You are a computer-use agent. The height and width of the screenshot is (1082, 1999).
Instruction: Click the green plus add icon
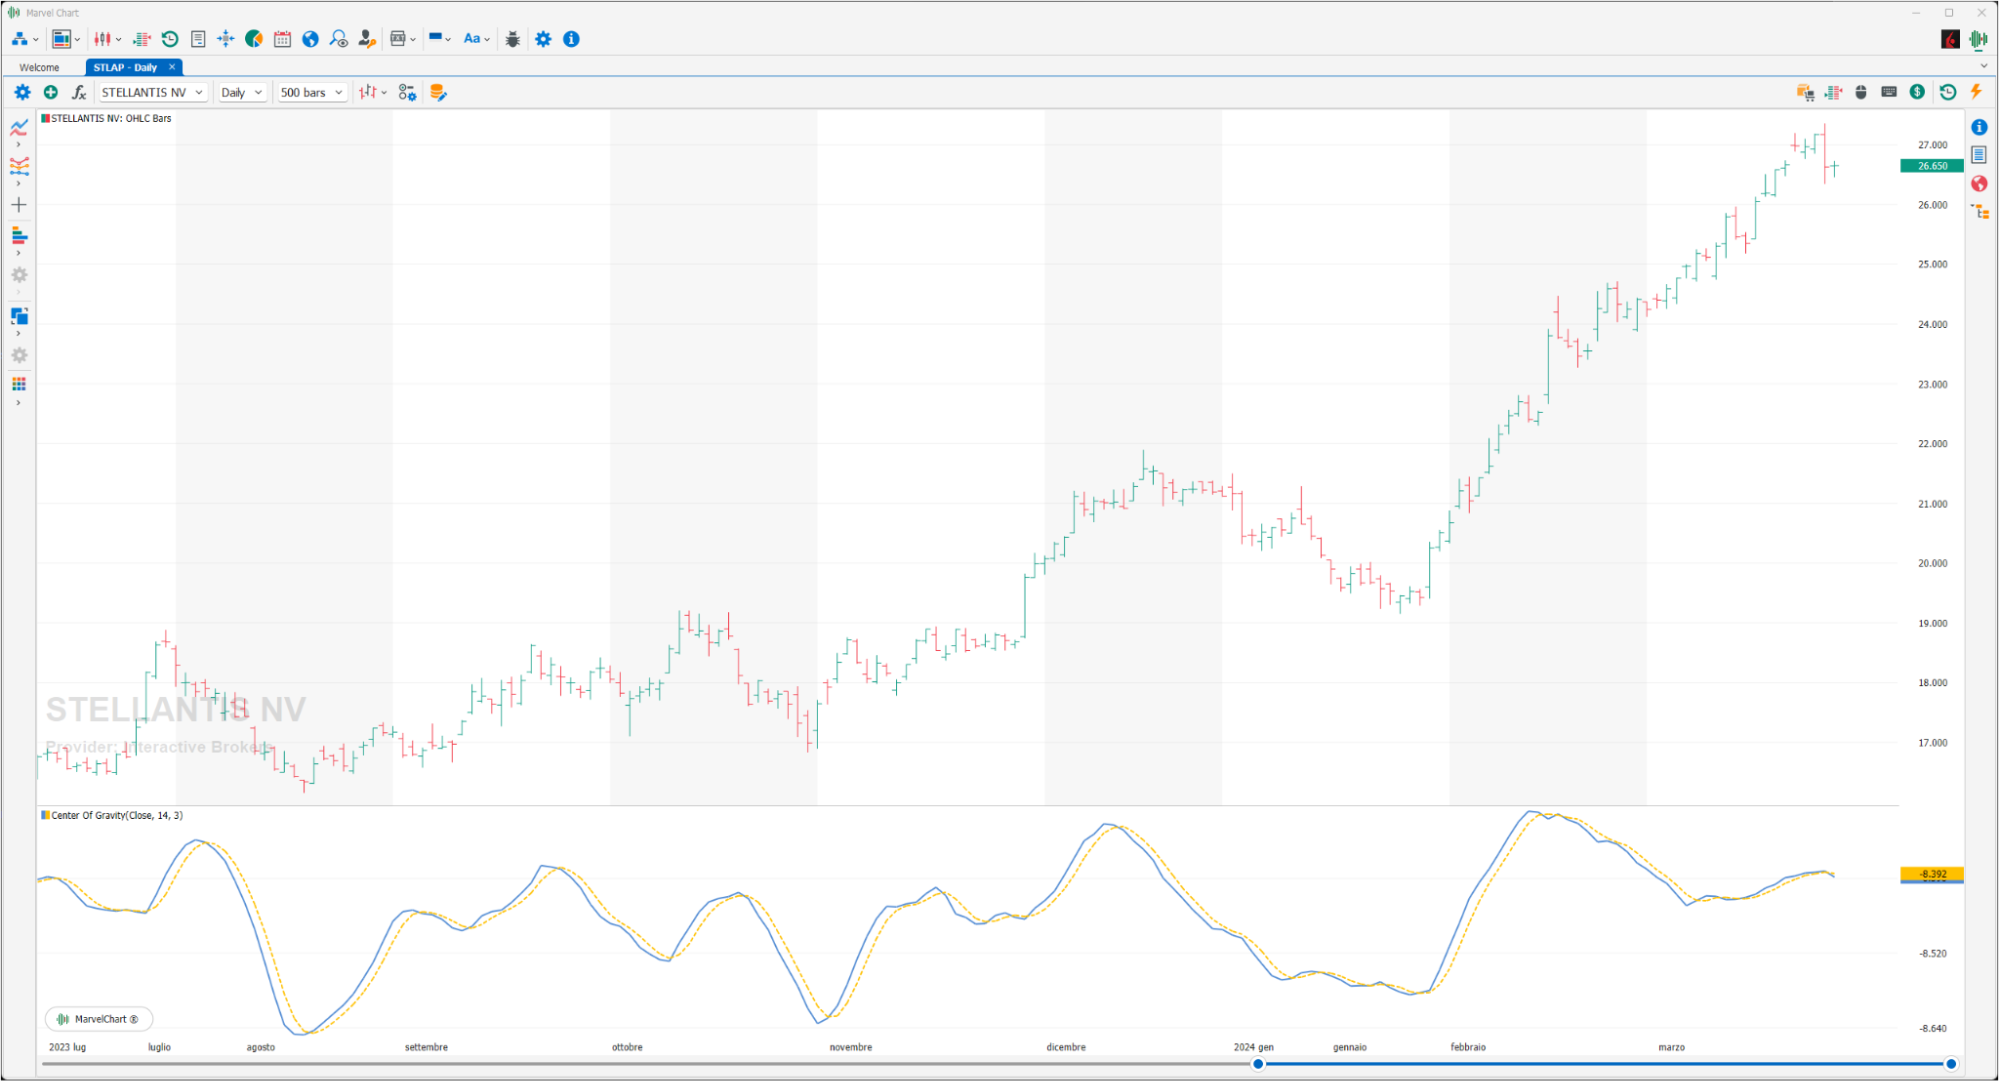tap(51, 92)
